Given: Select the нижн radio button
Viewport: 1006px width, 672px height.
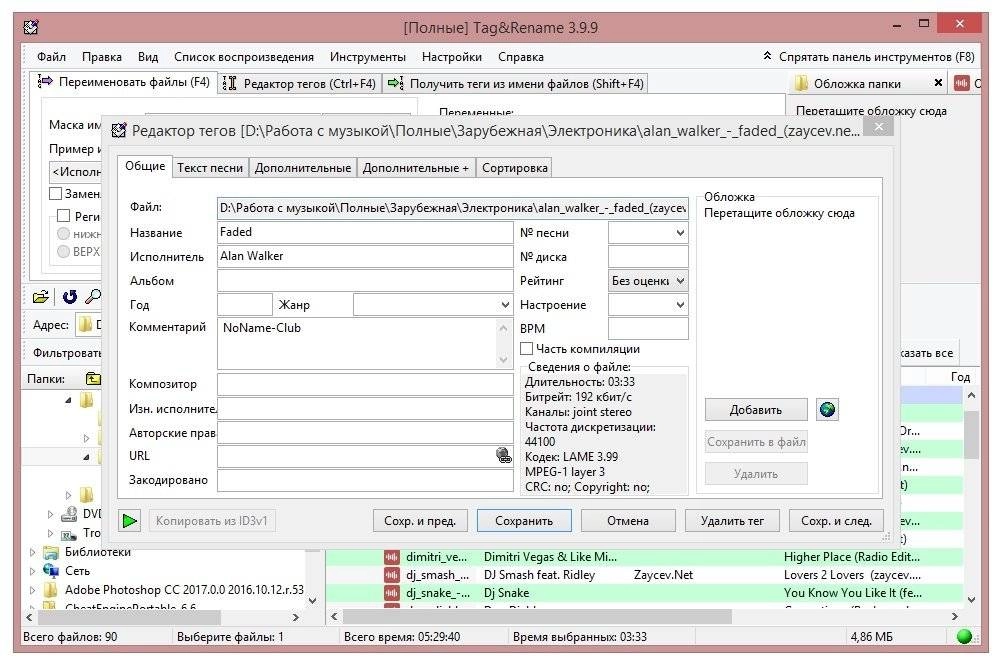Looking at the screenshot, I should coord(64,234).
